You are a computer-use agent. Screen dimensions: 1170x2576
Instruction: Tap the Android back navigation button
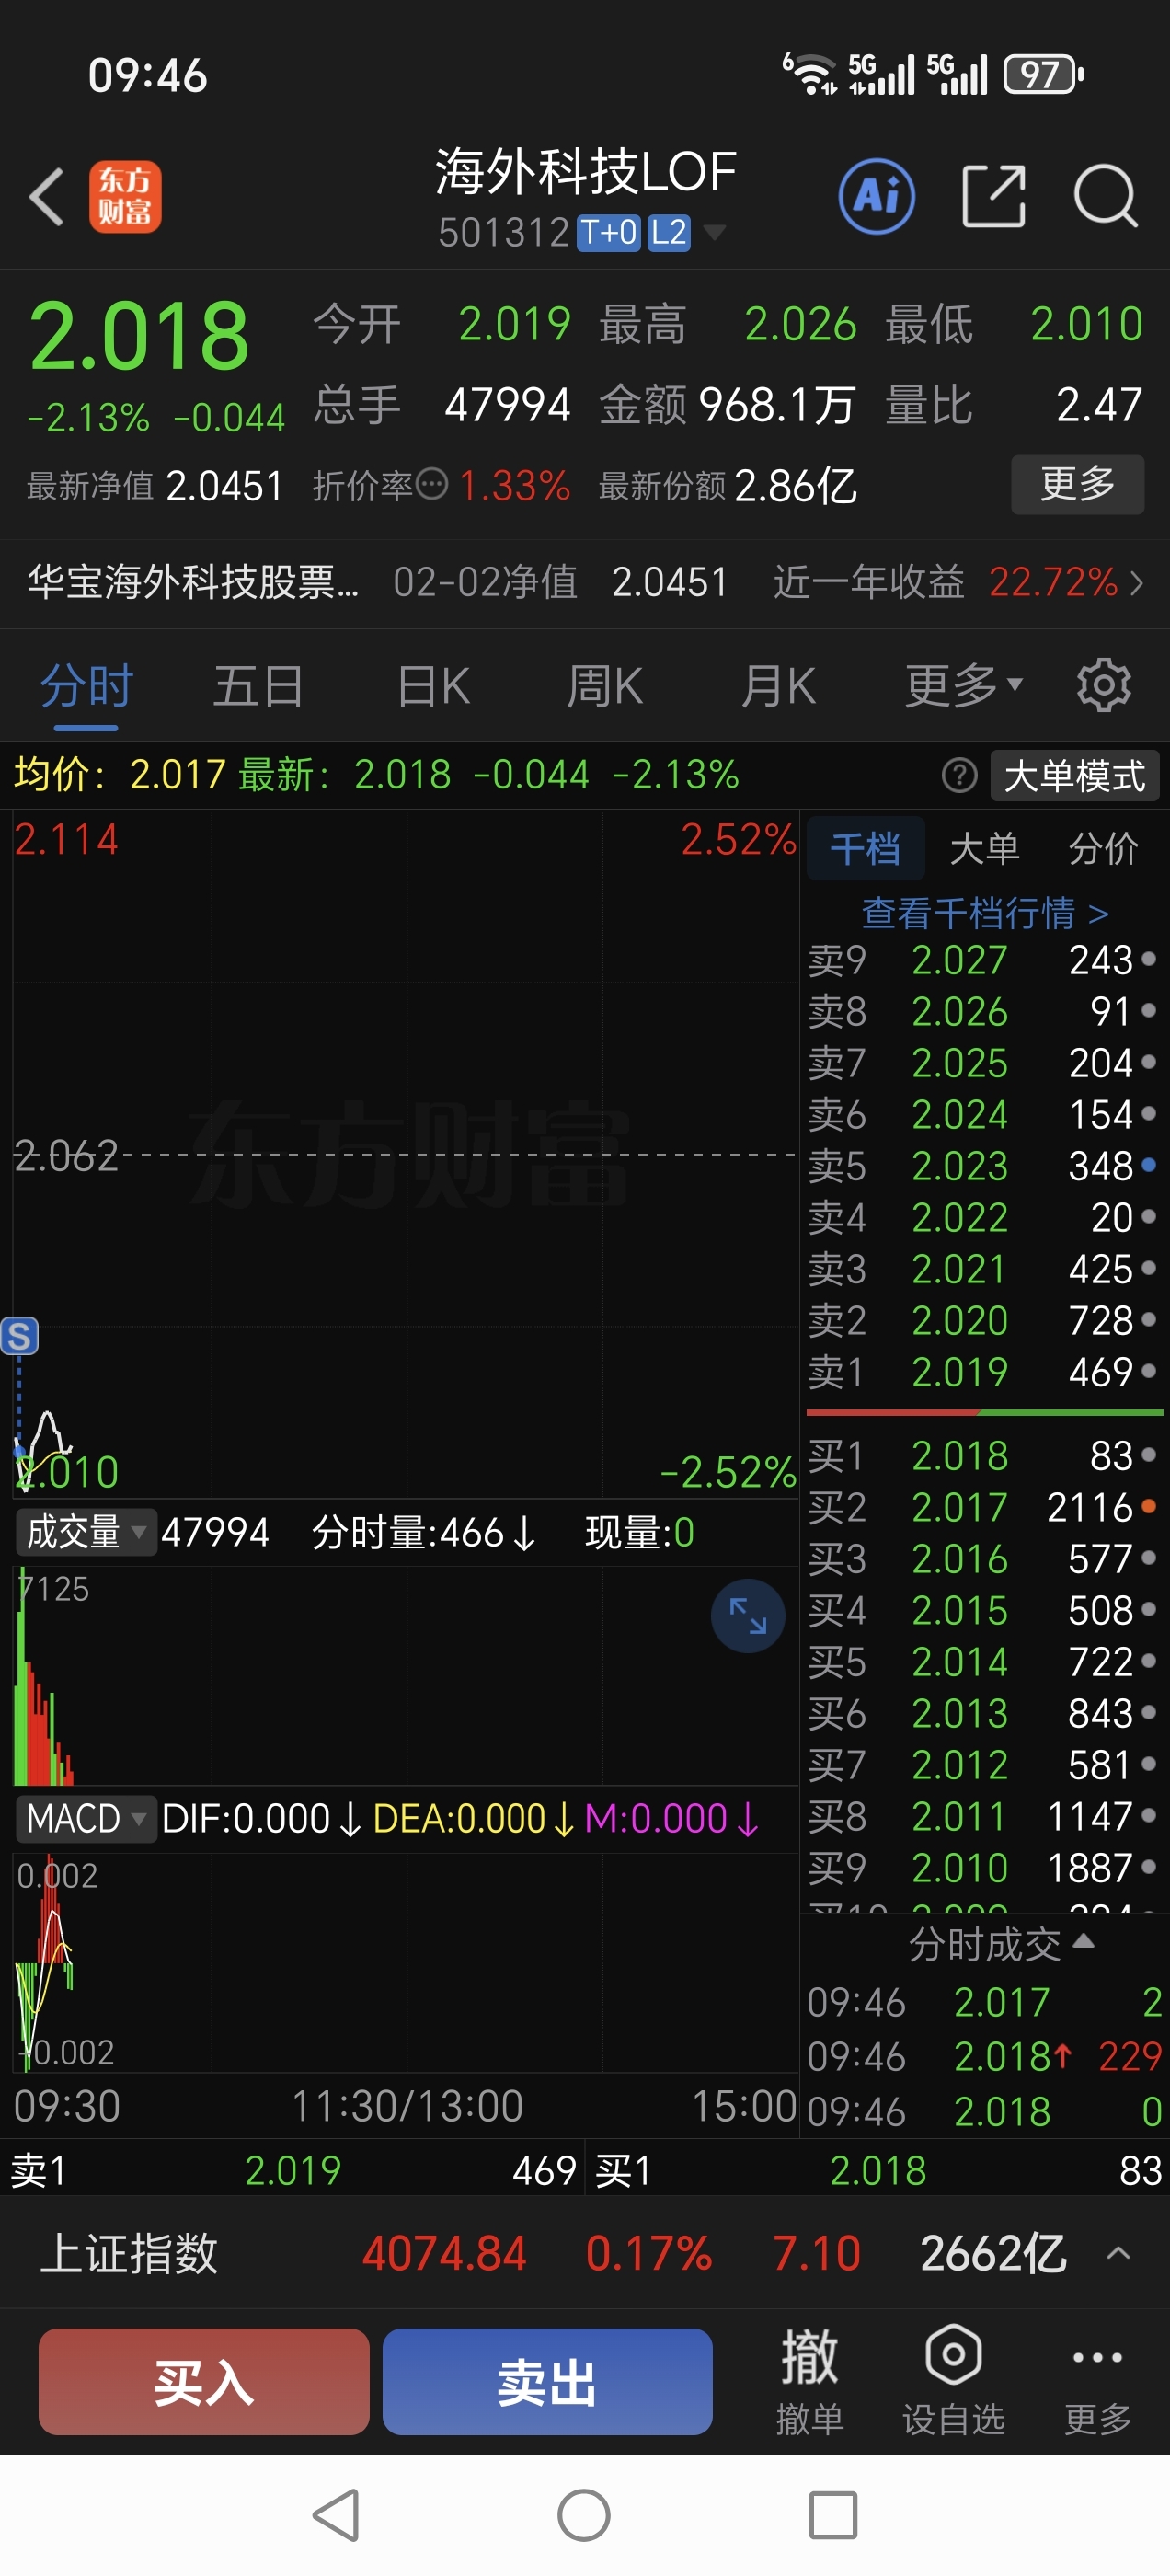[x=337, y=2515]
